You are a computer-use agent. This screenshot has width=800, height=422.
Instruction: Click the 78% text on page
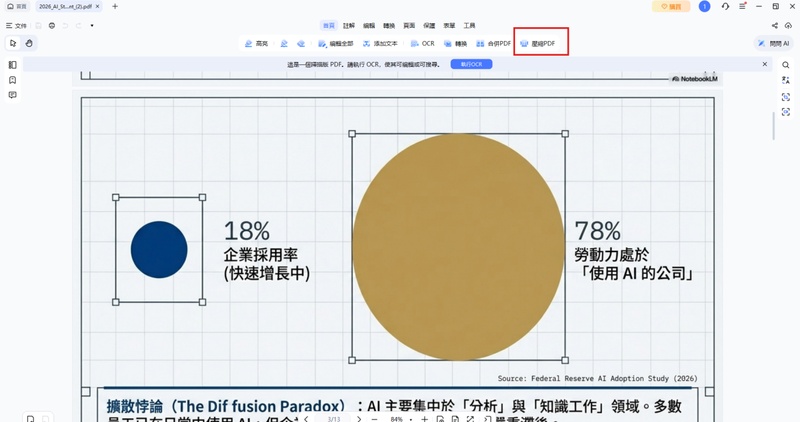(597, 231)
